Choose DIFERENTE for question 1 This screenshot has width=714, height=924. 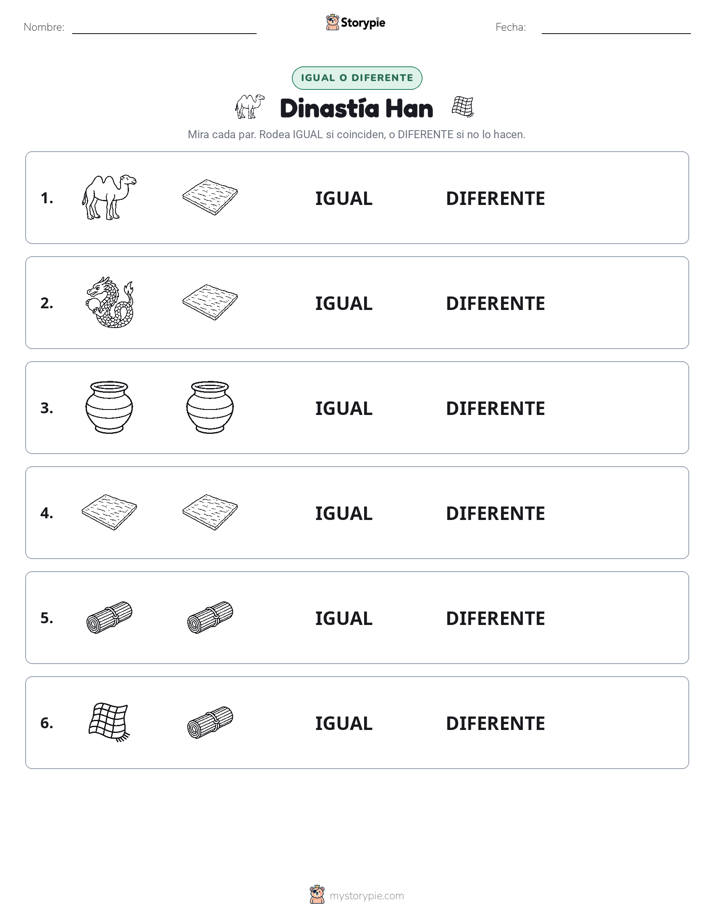pyautogui.click(x=495, y=199)
